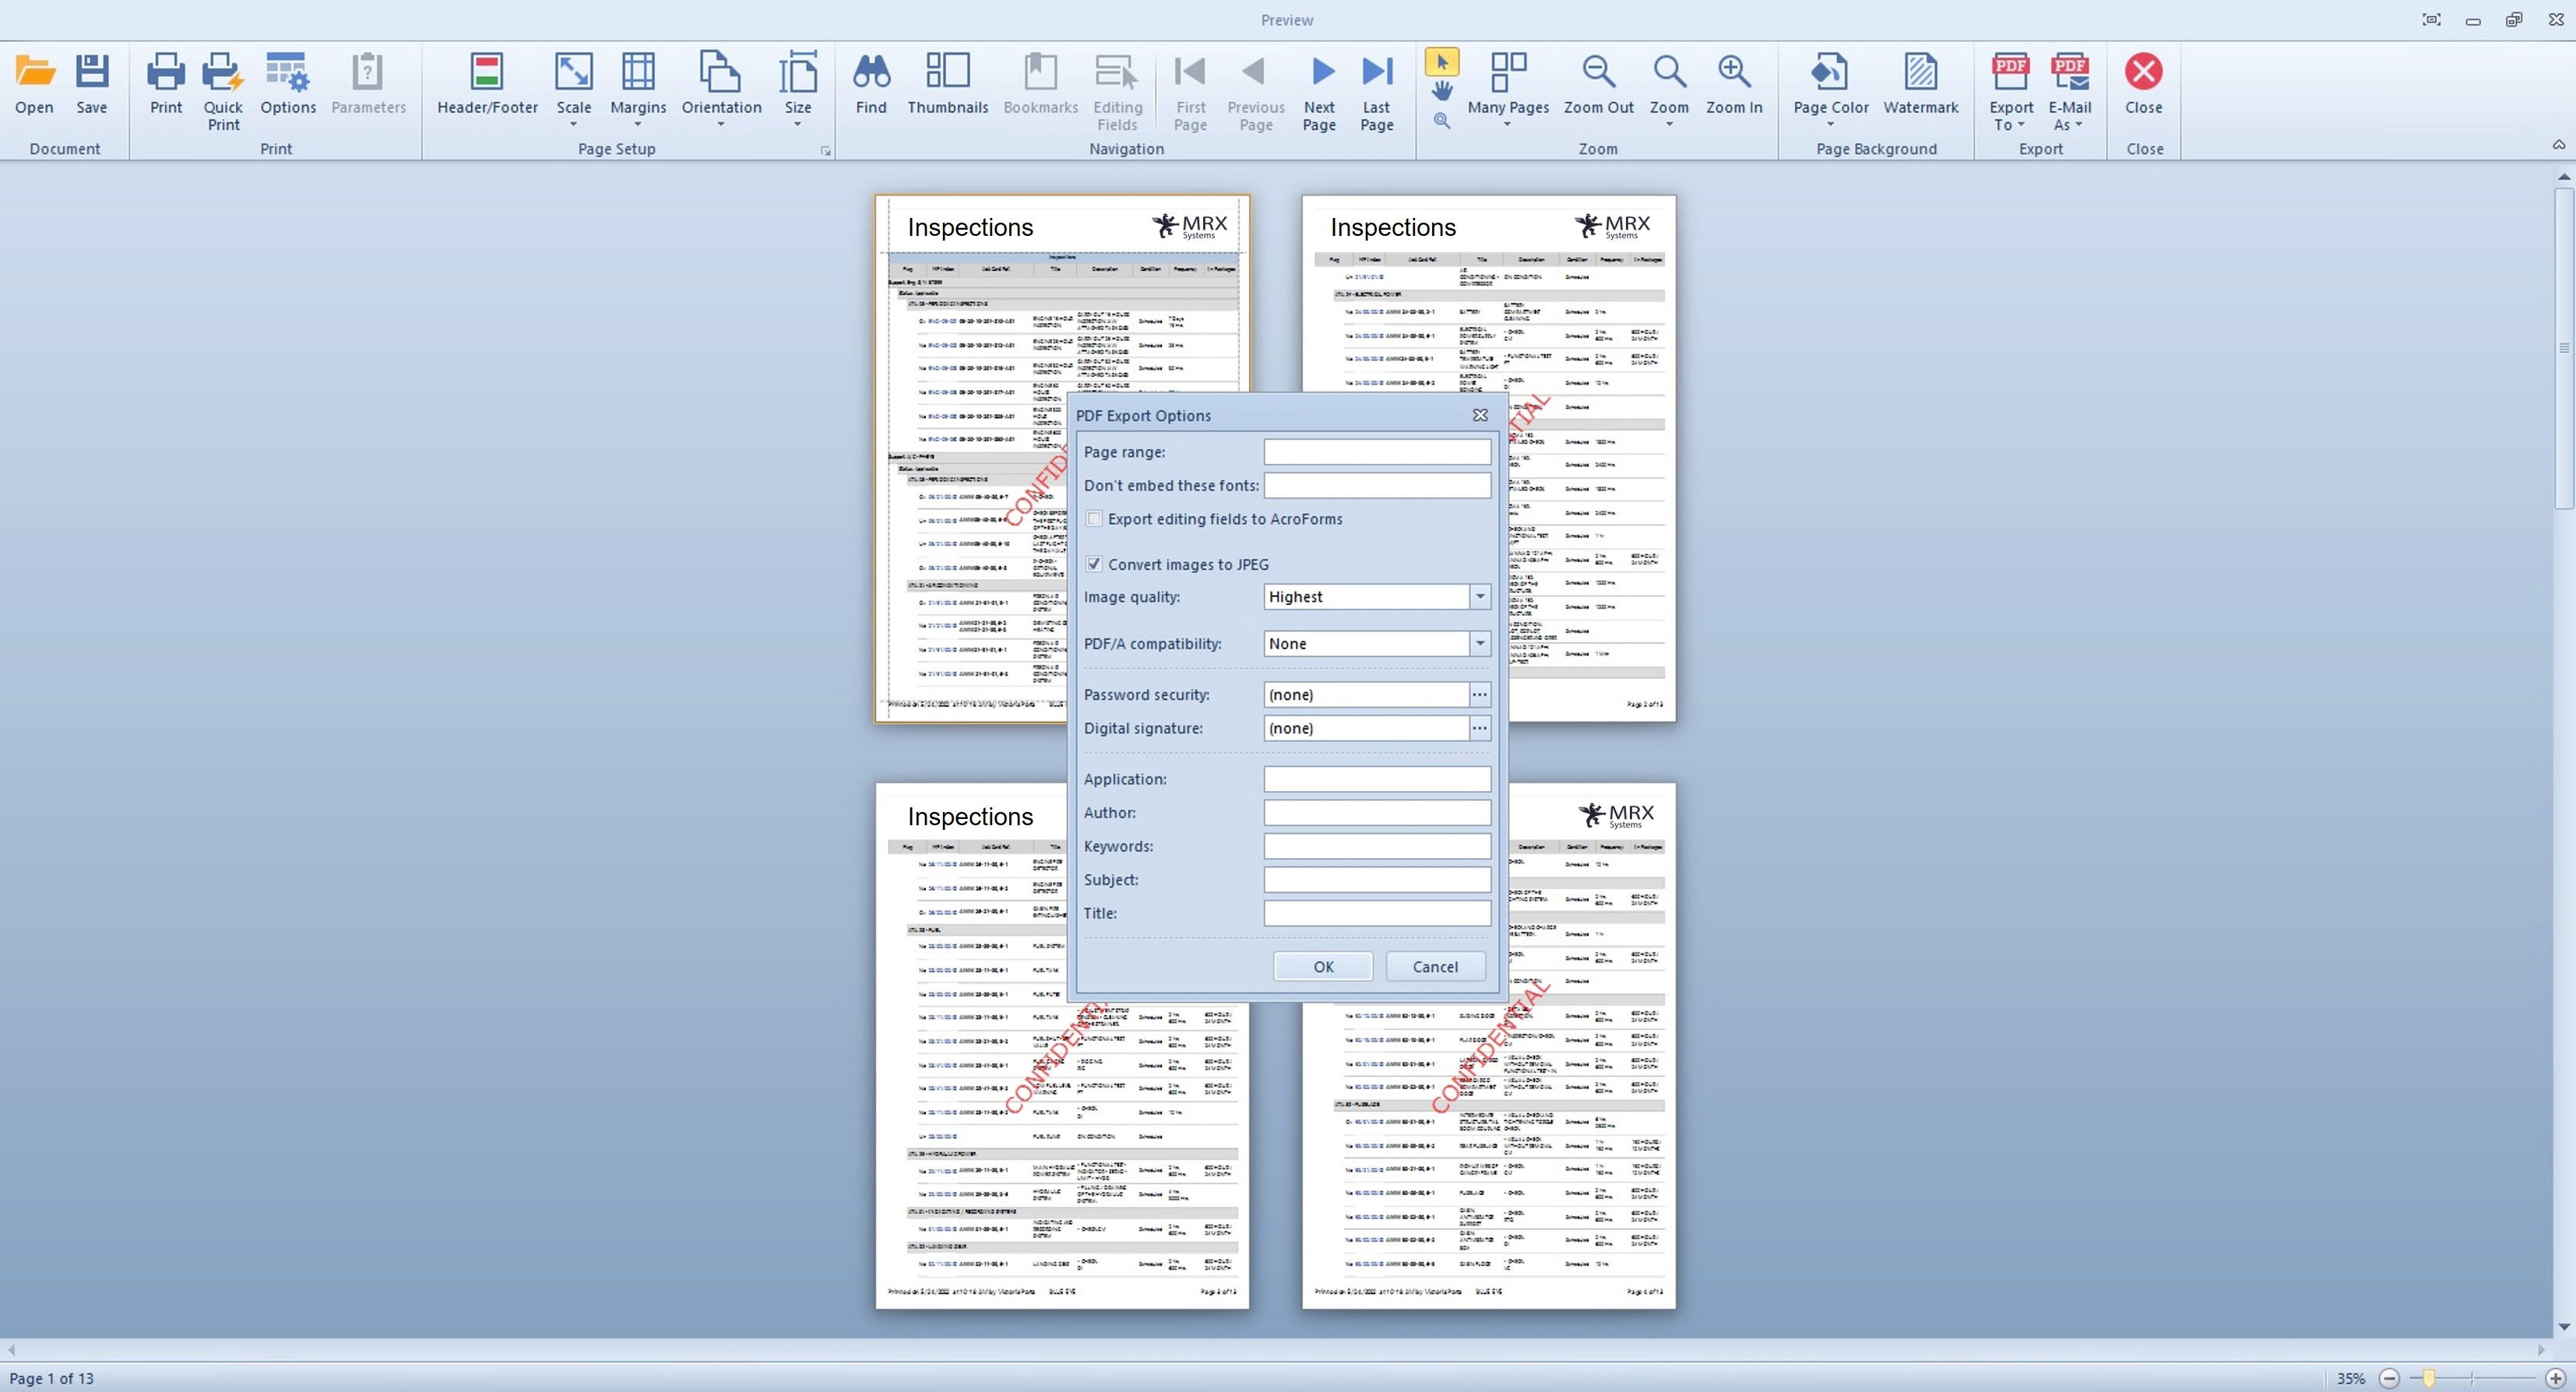Image resolution: width=2576 pixels, height=1392 pixels.
Task: Click into the Subject field
Action: pyautogui.click(x=1377, y=879)
